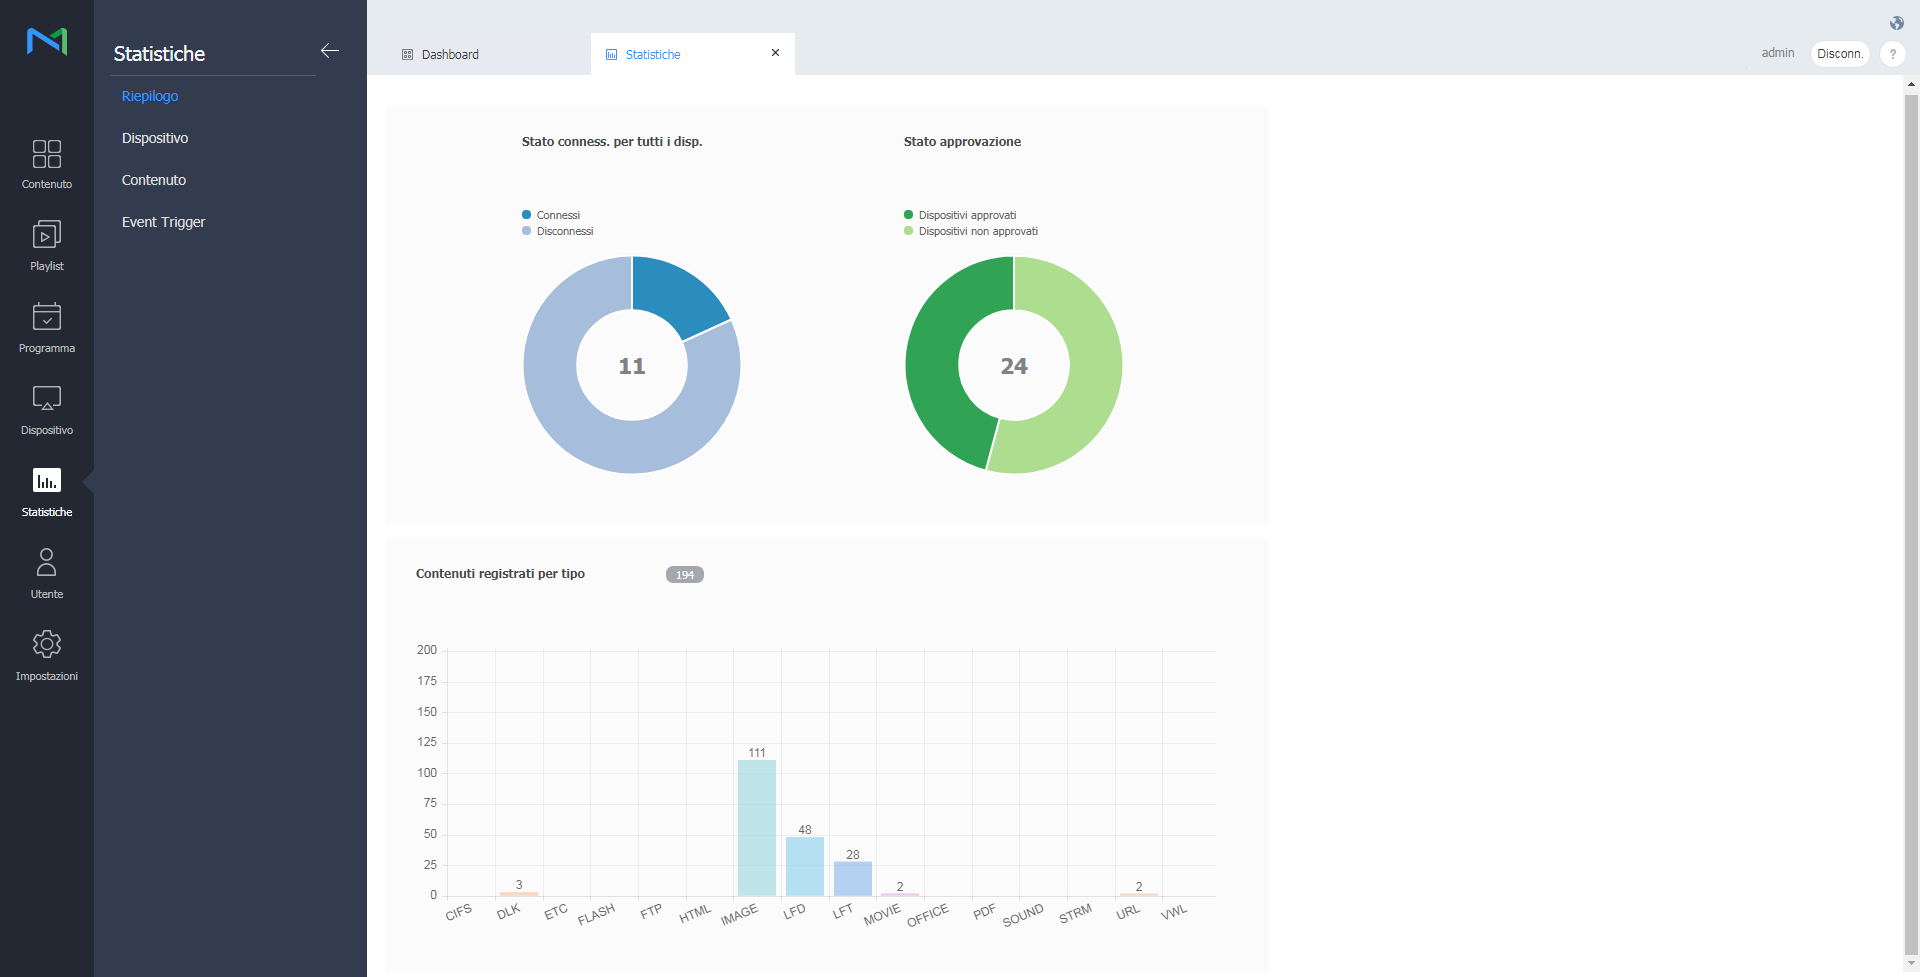Toggle Dispositivi non approvati legend entry

pyautogui.click(x=977, y=231)
